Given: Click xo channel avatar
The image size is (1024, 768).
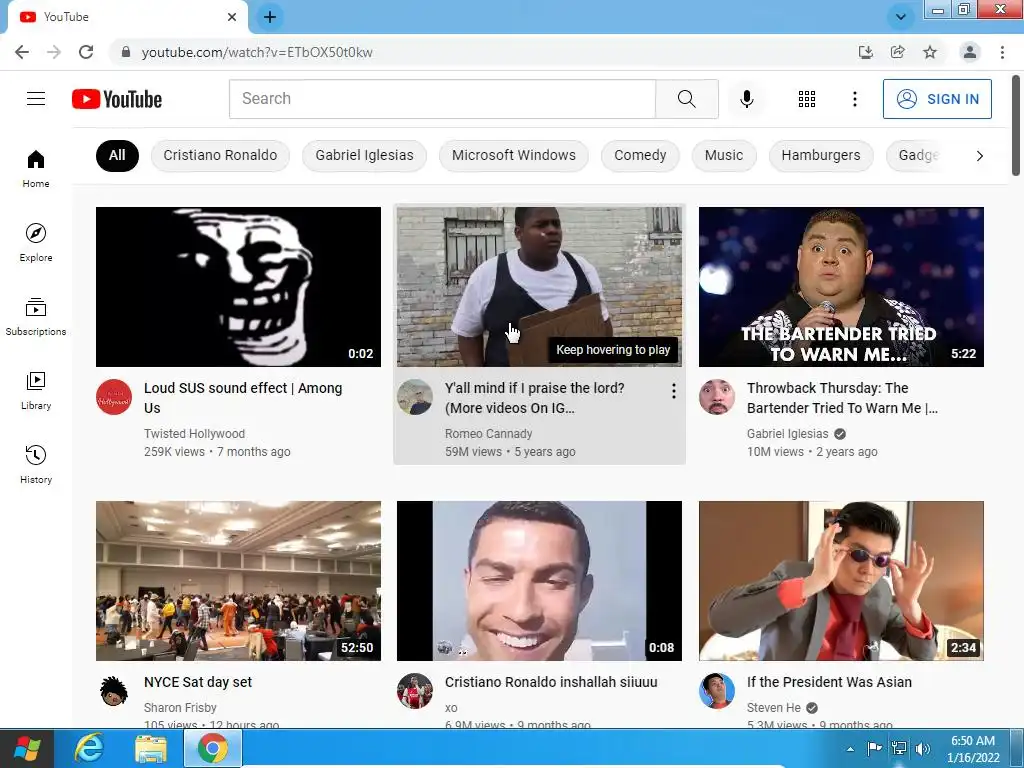Looking at the screenshot, I should (415, 691).
